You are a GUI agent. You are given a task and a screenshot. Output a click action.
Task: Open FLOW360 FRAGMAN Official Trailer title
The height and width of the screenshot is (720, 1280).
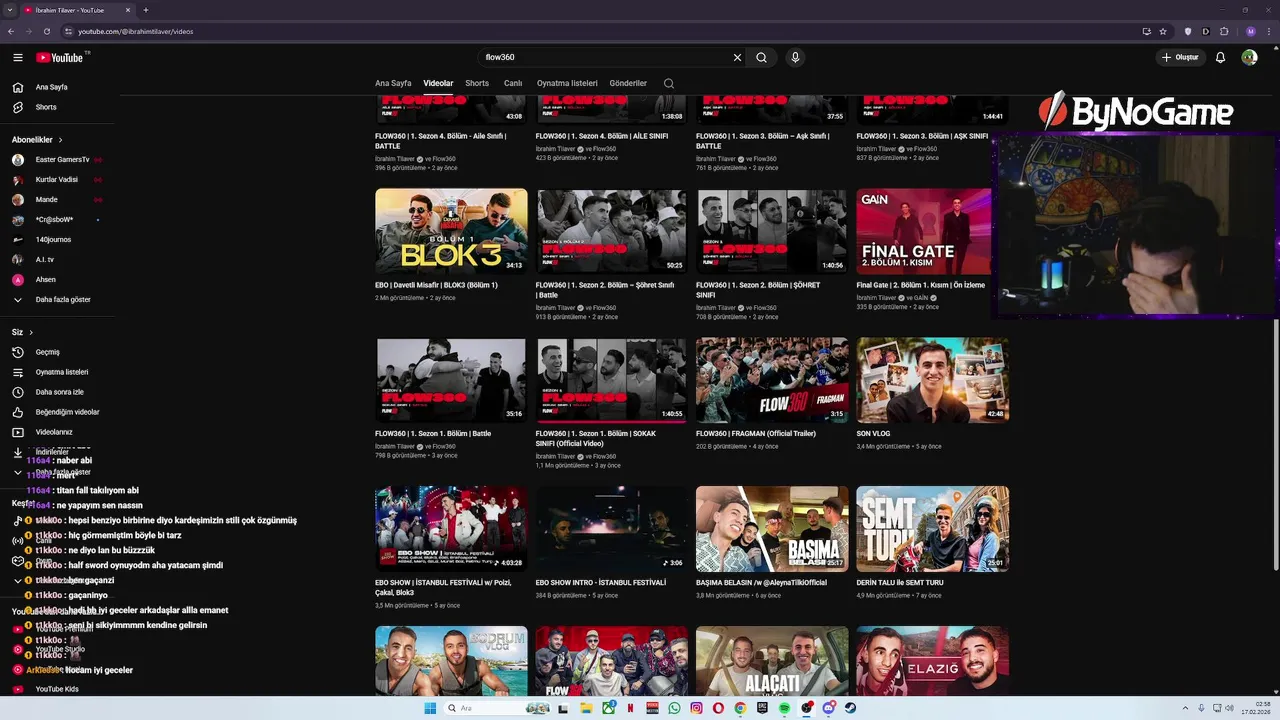tap(756, 434)
